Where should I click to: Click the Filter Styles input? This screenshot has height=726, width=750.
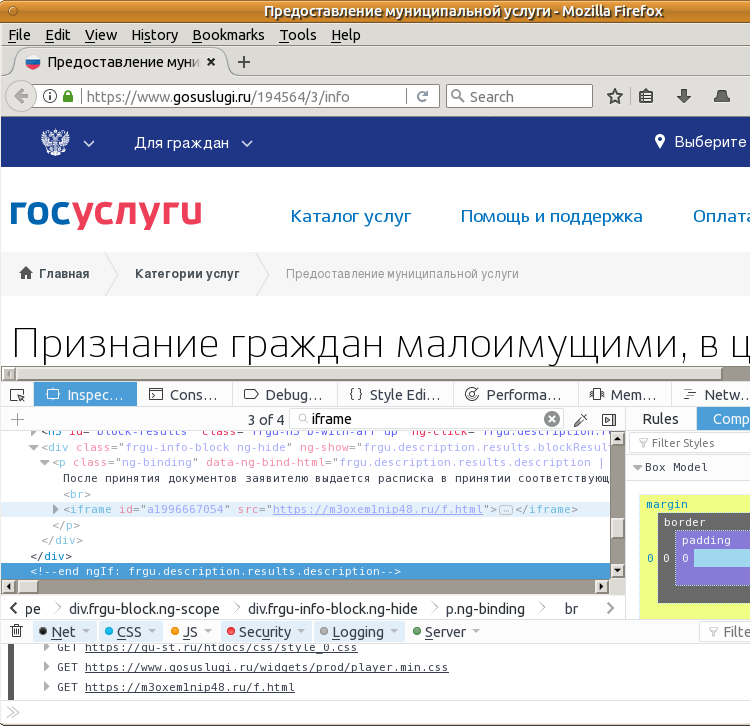pyautogui.click(x=691, y=443)
